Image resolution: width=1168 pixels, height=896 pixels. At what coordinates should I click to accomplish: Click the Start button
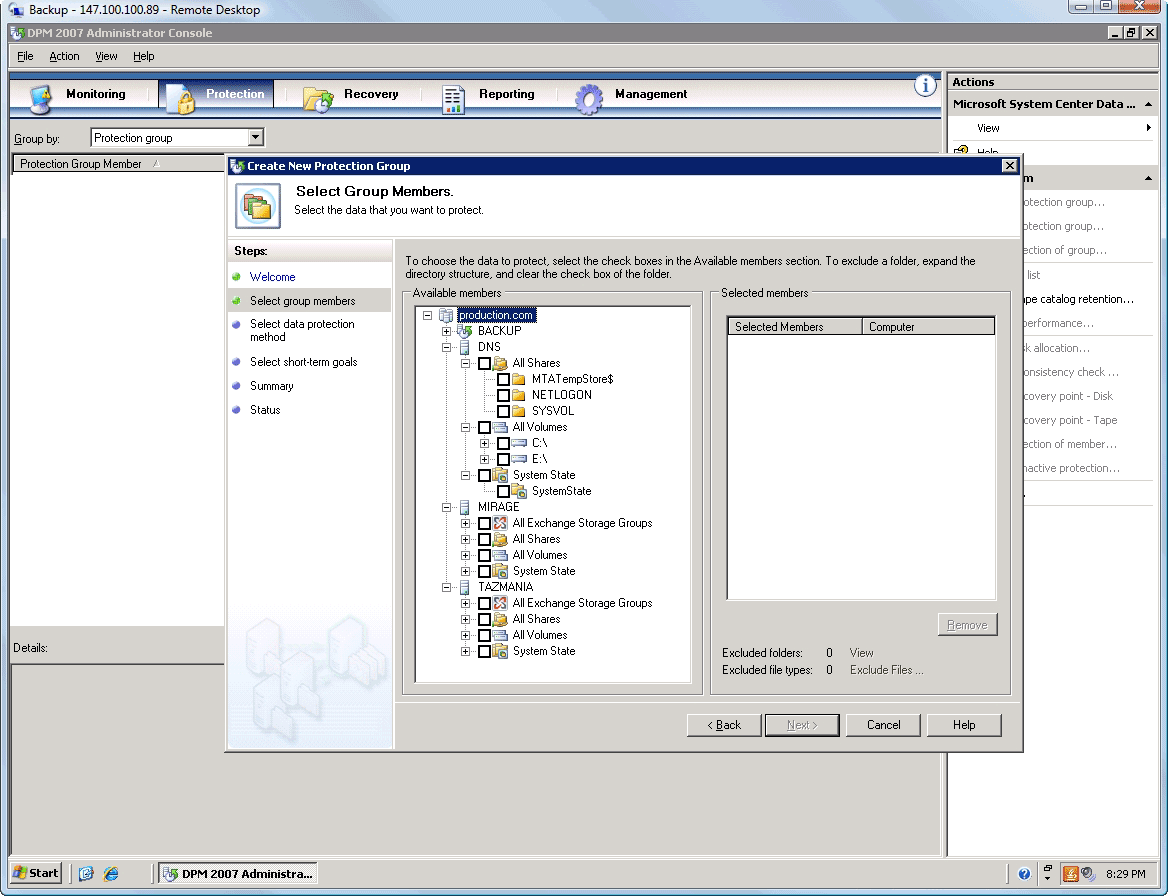pos(36,873)
